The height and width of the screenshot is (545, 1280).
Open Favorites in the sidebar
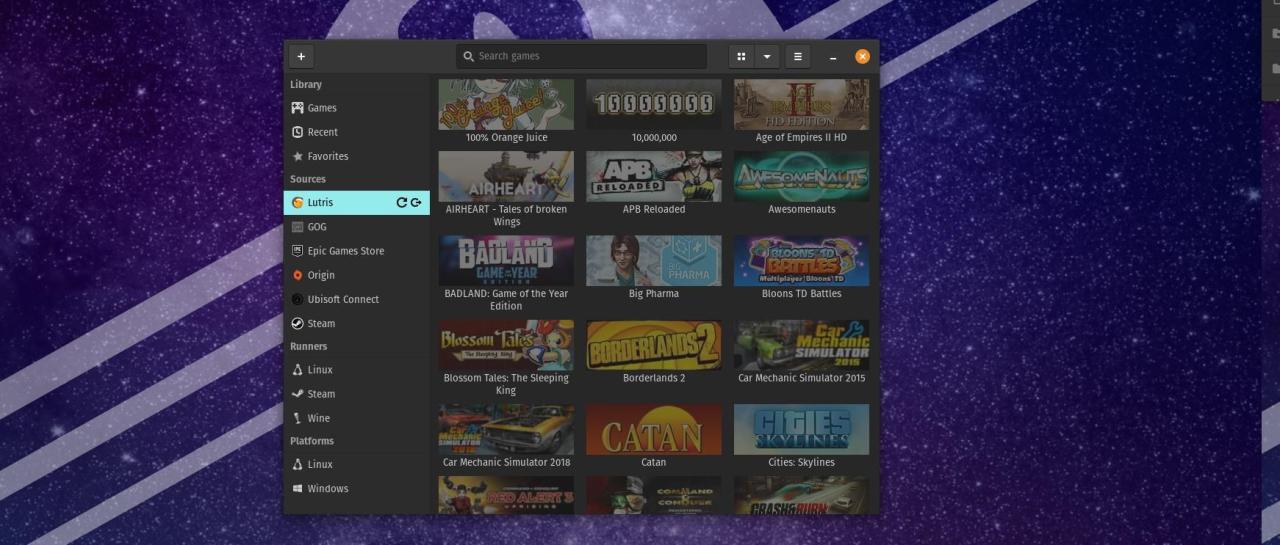click(357, 156)
